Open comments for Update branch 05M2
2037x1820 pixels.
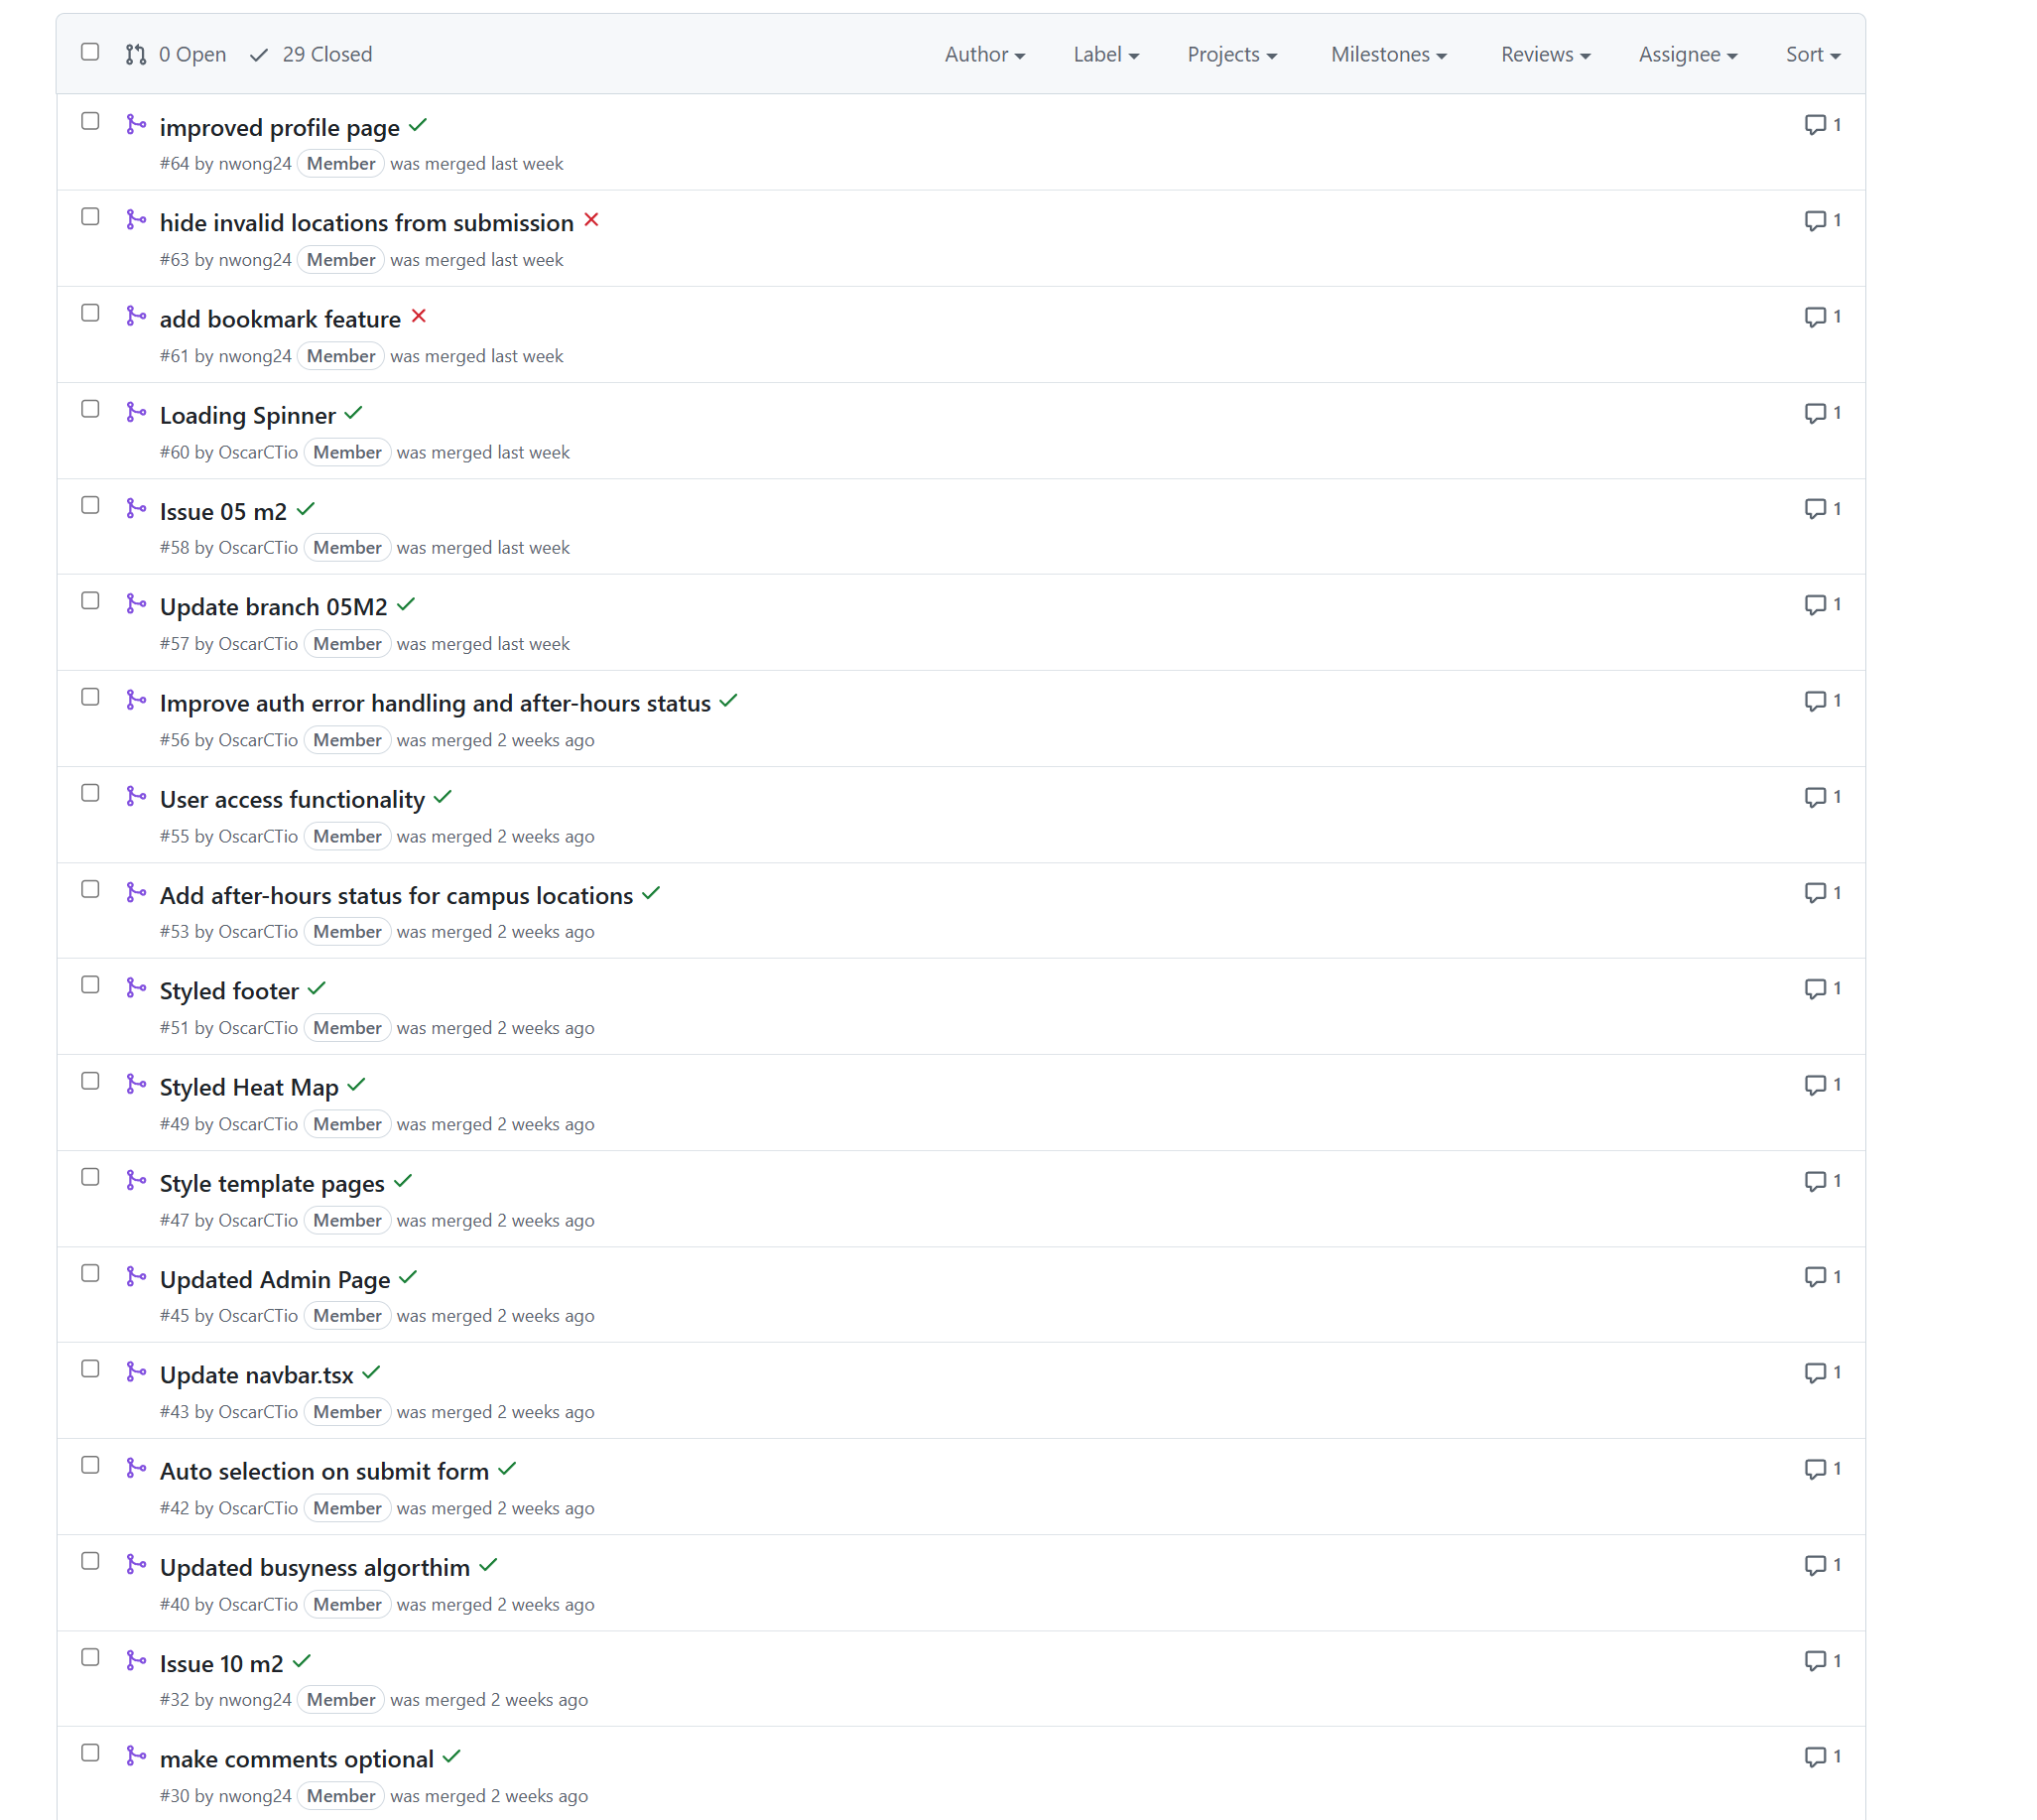point(1821,605)
